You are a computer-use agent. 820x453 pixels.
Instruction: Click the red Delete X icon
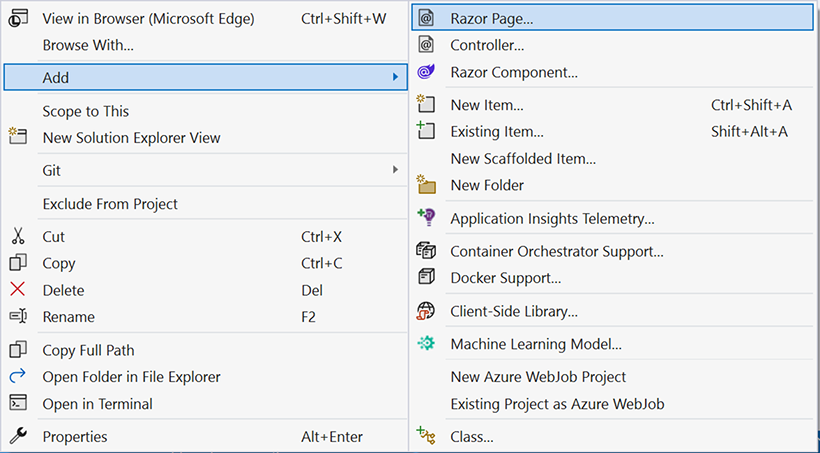point(18,289)
